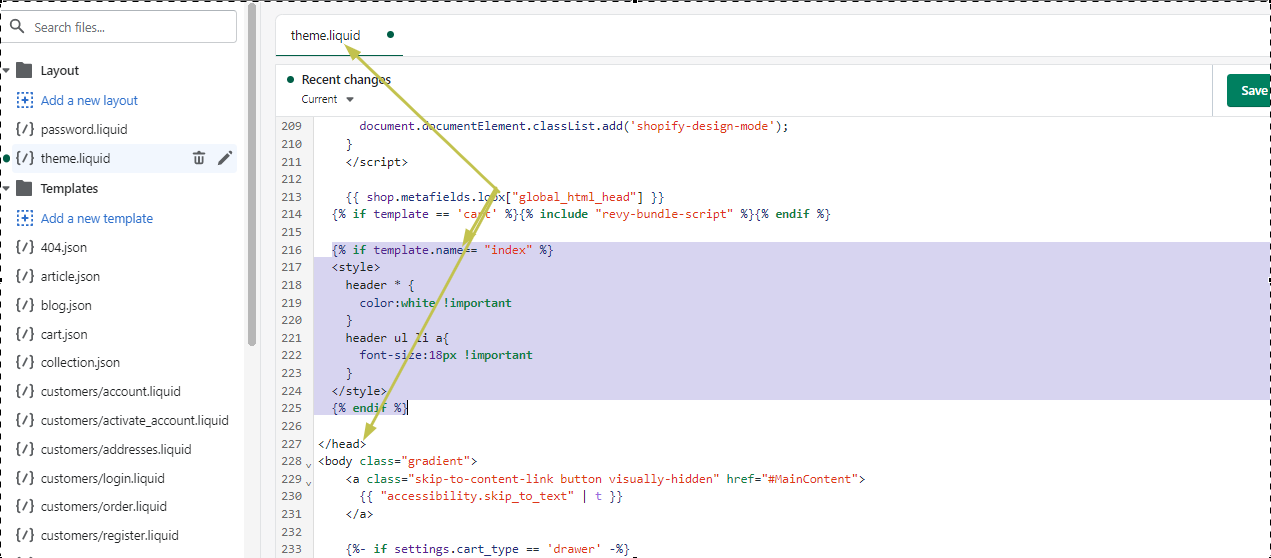Click the {% endif %} on line 225

pyautogui.click(x=369, y=408)
